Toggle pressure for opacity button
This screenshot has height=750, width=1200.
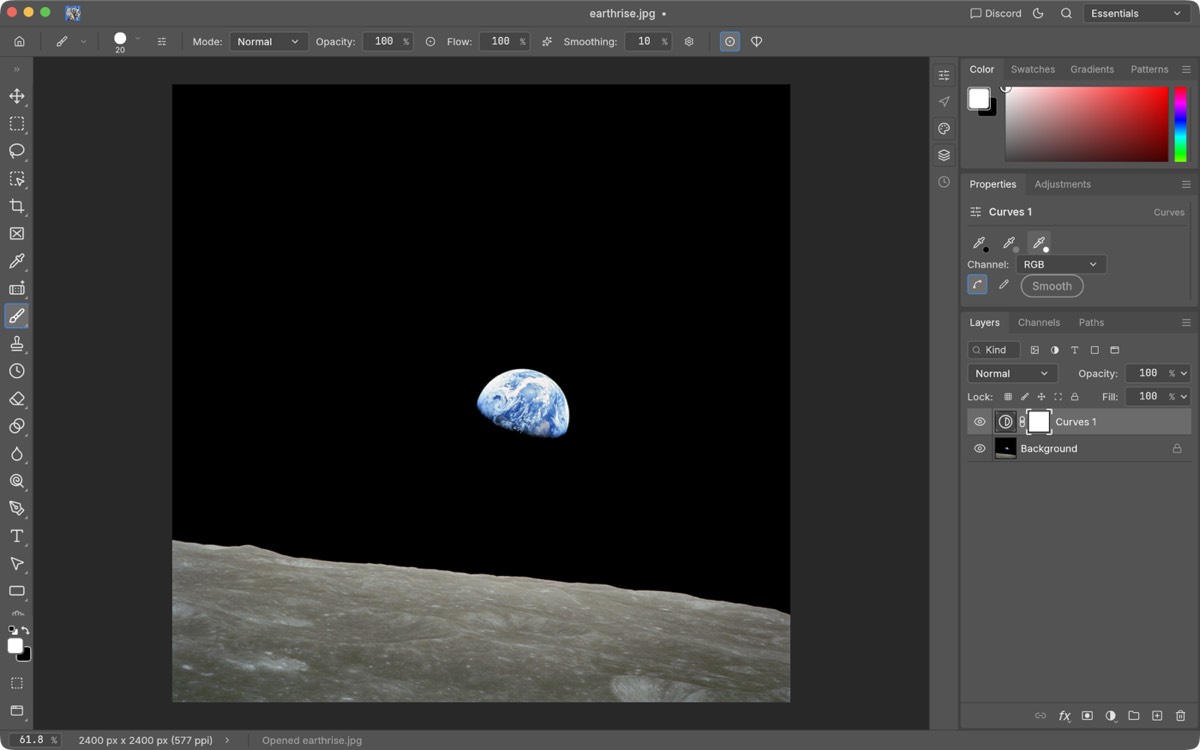[430, 42]
